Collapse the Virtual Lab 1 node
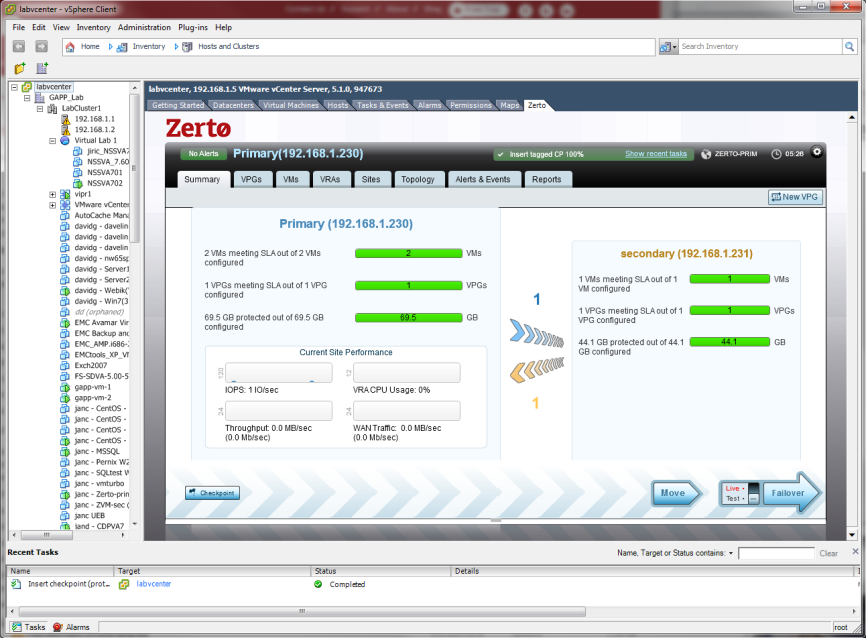Viewport: 866px width, 638px height. pyautogui.click(x=52, y=140)
